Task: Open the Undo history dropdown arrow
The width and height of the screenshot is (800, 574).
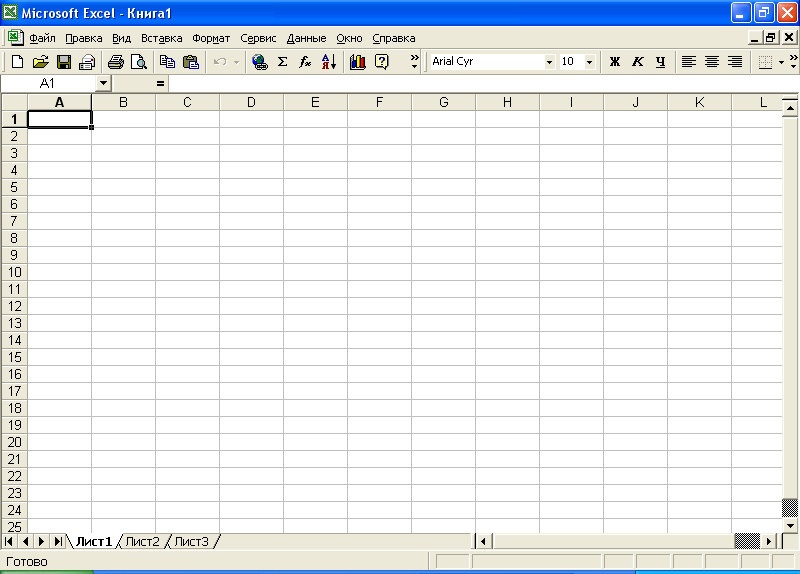Action: click(236, 62)
